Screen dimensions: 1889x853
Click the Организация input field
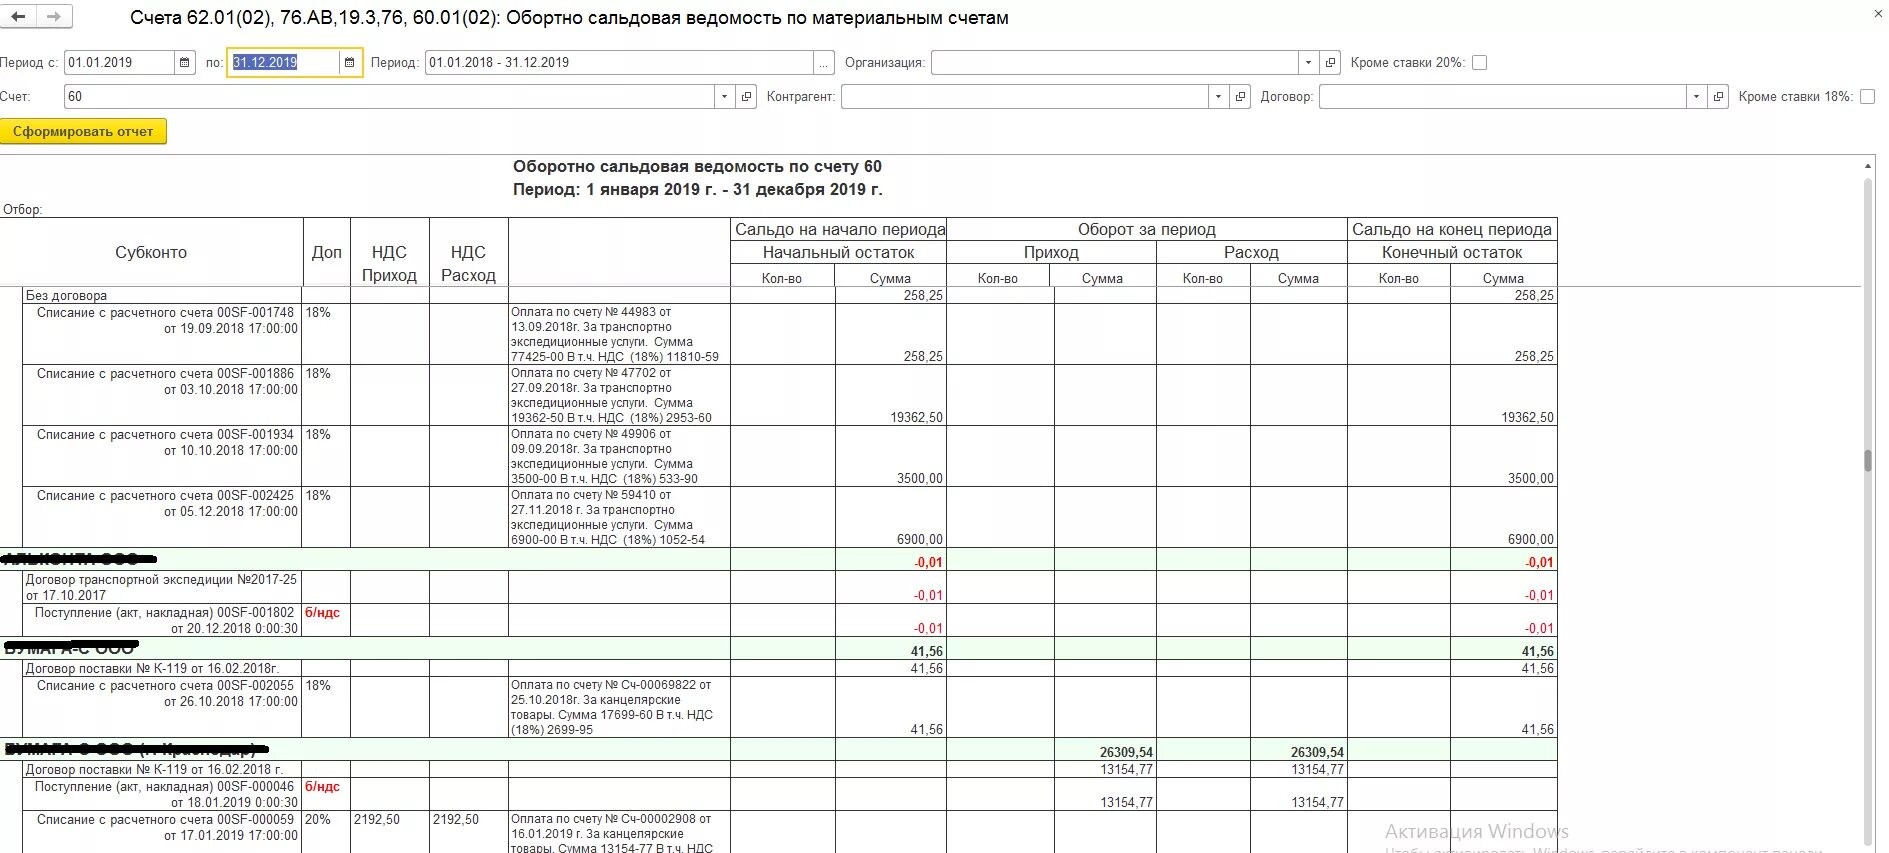click(x=1114, y=62)
